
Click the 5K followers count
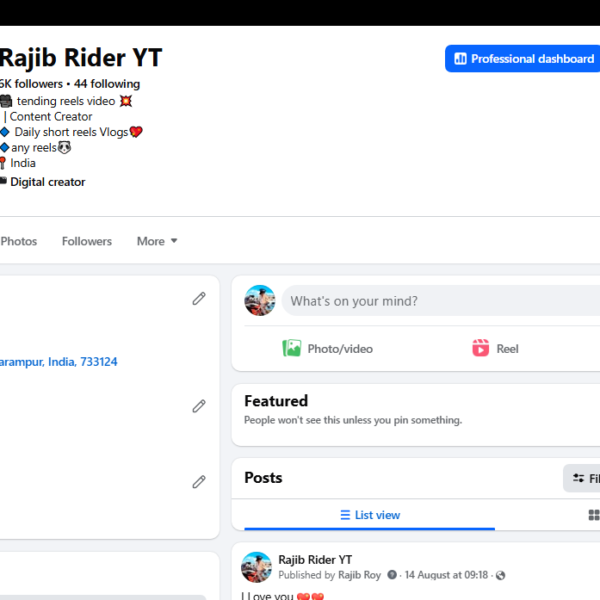click(x=31, y=84)
